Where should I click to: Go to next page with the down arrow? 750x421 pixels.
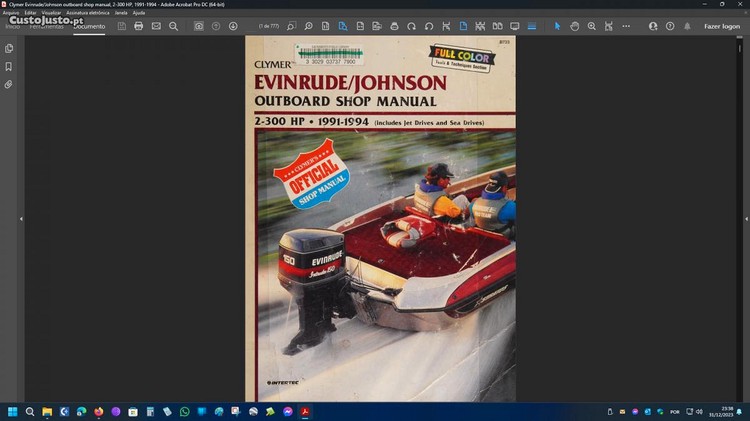(233, 26)
